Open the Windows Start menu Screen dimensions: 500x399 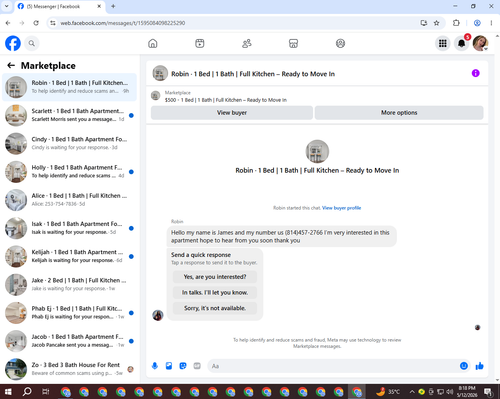(x=8, y=391)
